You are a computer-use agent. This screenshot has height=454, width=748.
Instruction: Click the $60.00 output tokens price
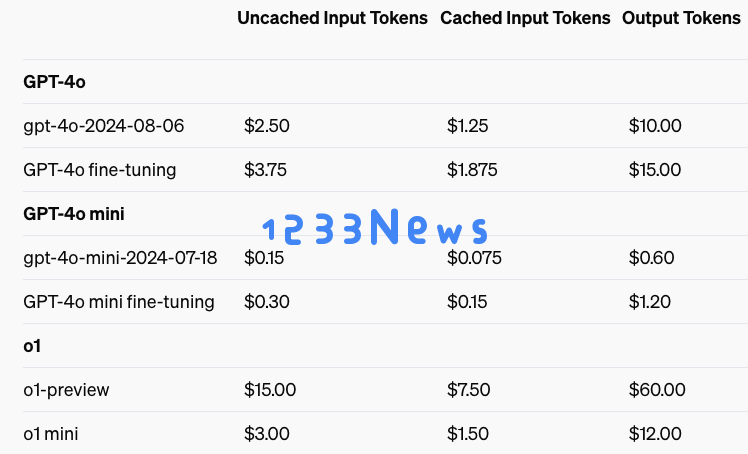(657, 390)
